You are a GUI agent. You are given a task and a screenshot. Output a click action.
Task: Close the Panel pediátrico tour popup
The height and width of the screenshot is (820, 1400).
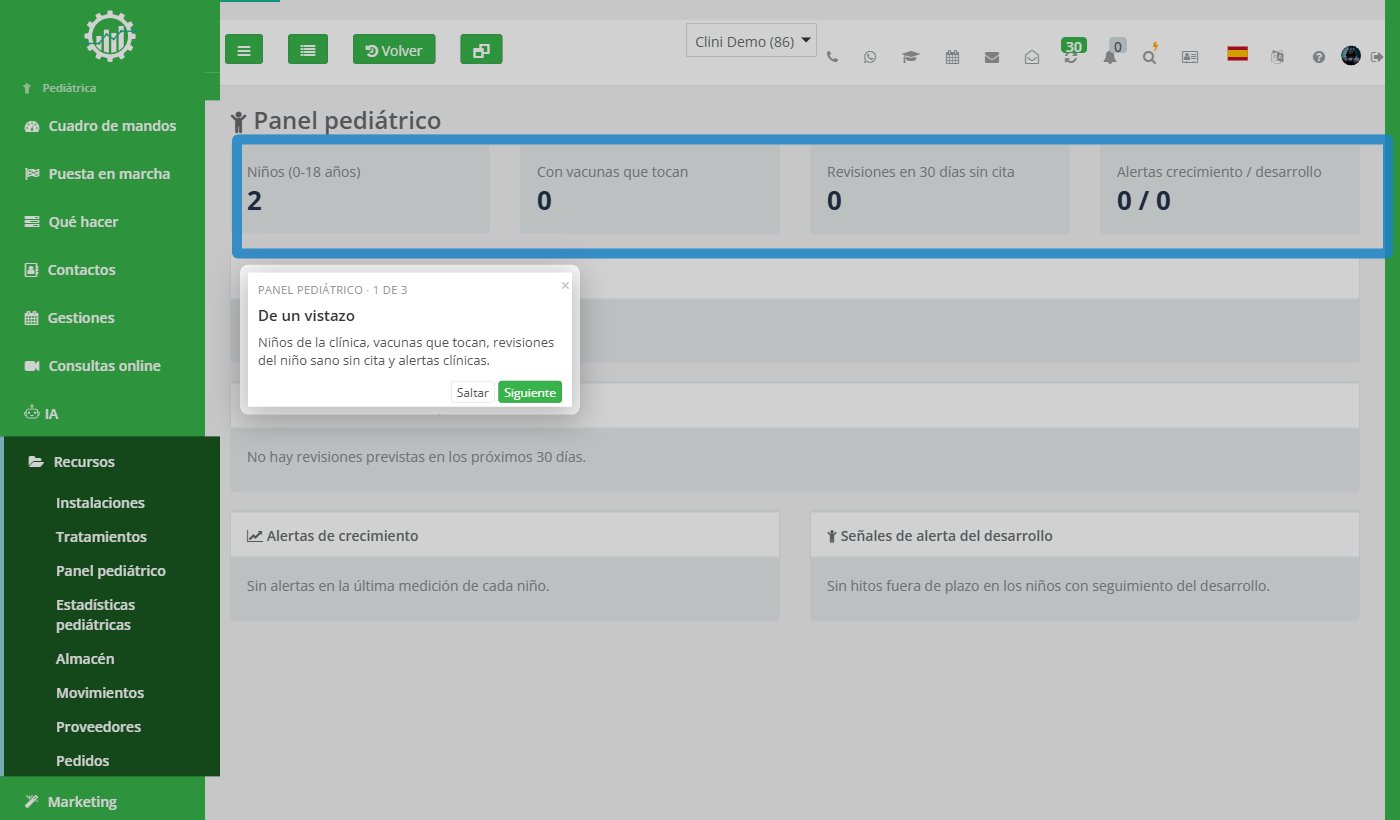point(565,285)
